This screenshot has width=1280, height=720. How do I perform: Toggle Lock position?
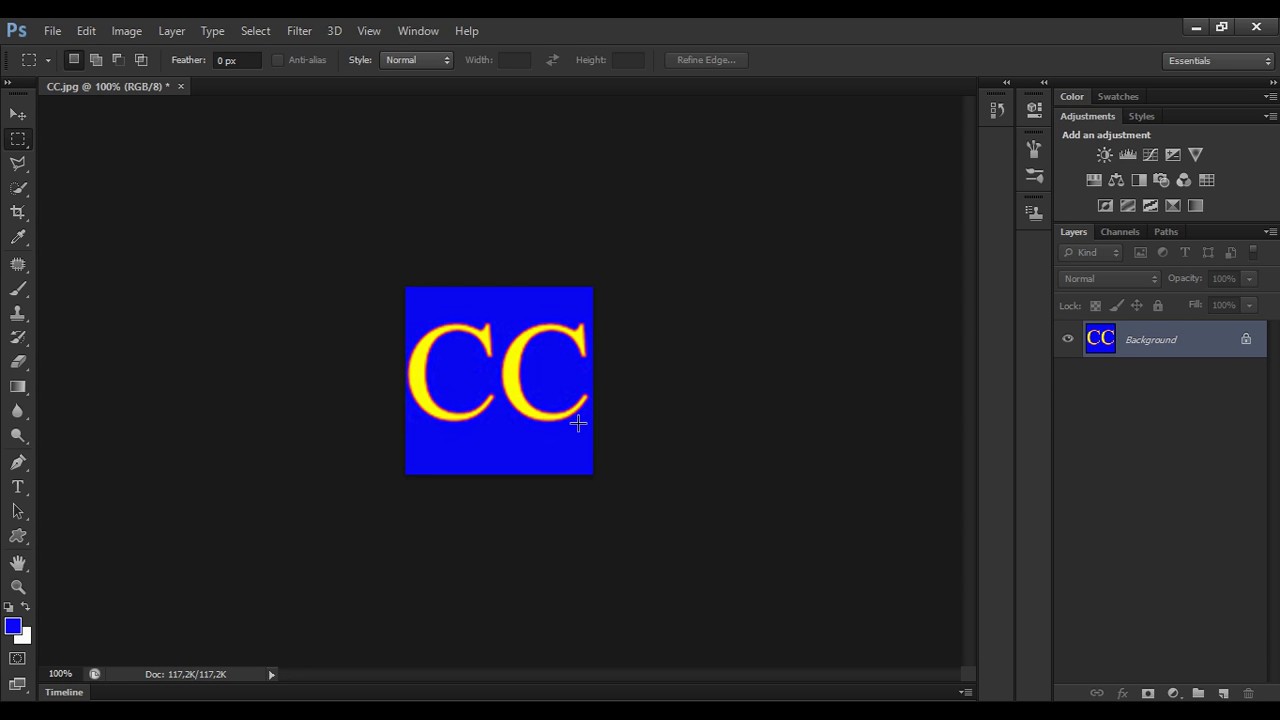tap(1137, 306)
